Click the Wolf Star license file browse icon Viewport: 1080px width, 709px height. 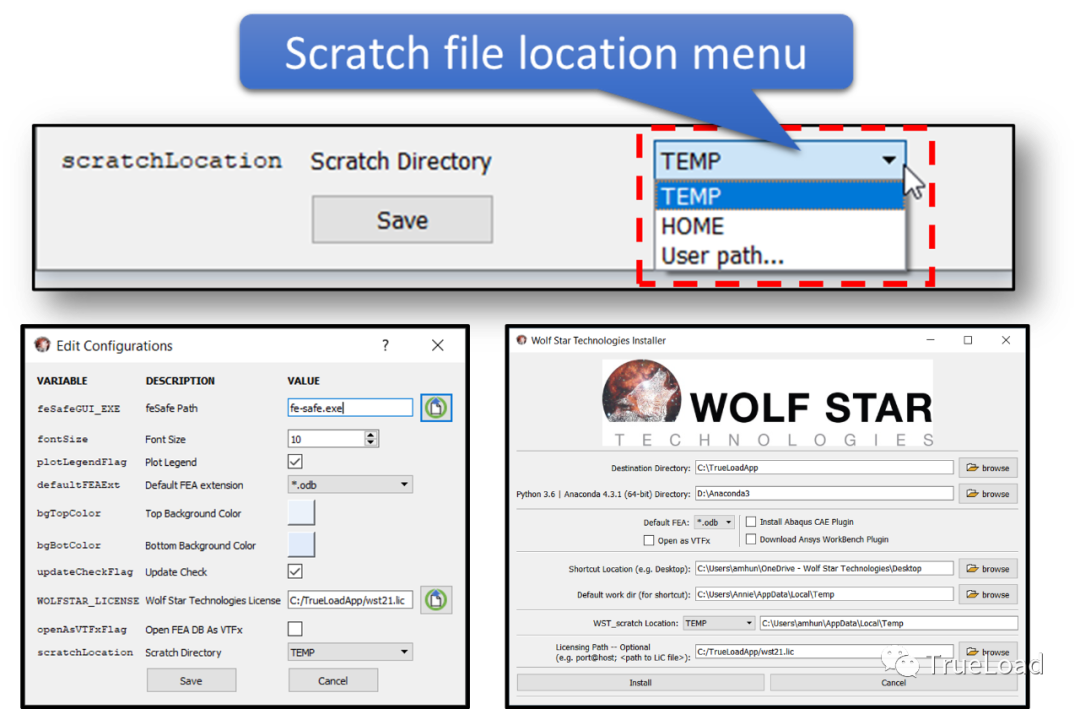point(436,600)
